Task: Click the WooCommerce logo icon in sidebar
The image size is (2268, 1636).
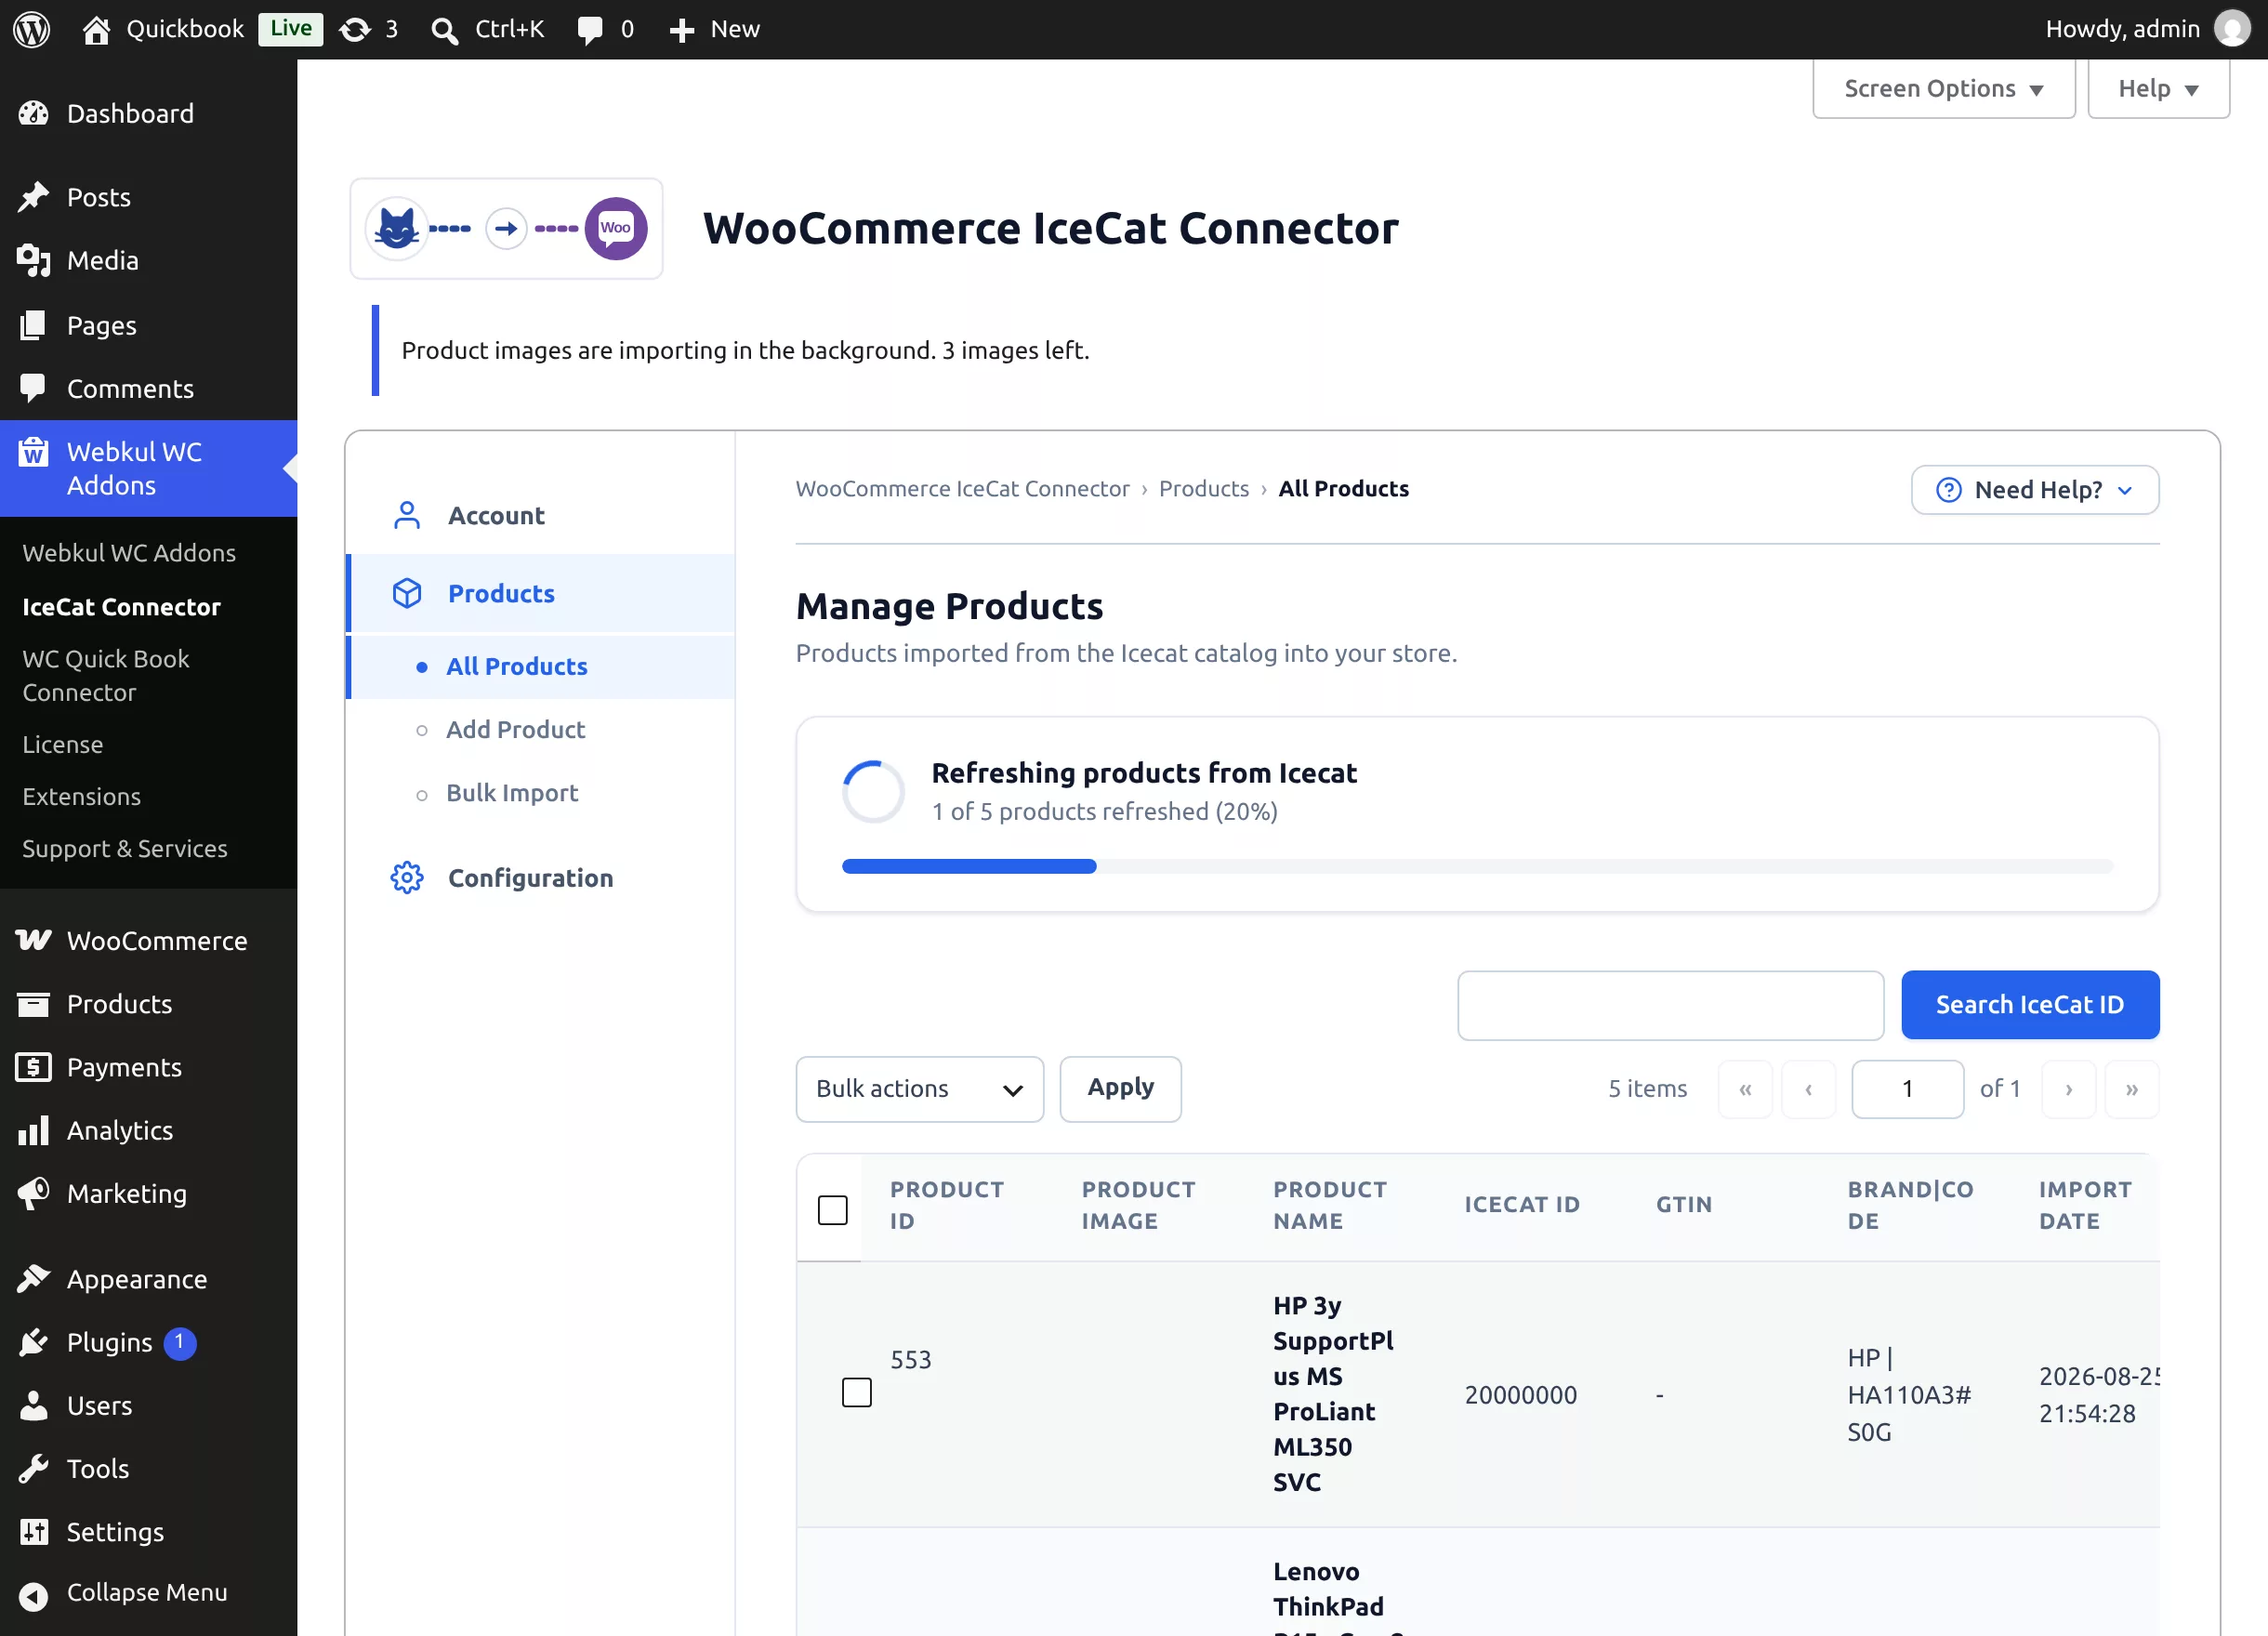Action: click(x=33, y=940)
